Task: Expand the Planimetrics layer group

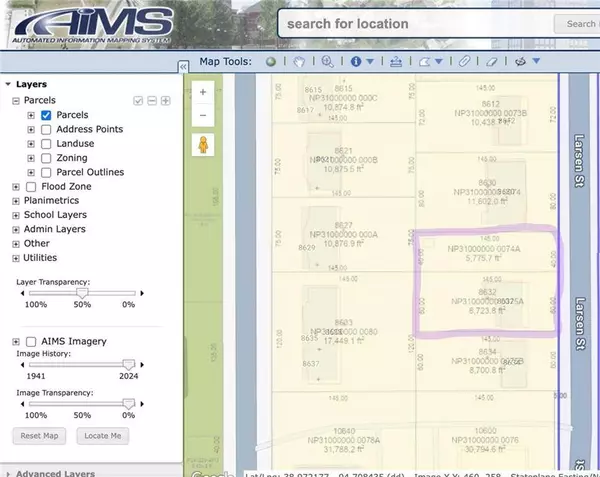Action: click(x=15, y=201)
